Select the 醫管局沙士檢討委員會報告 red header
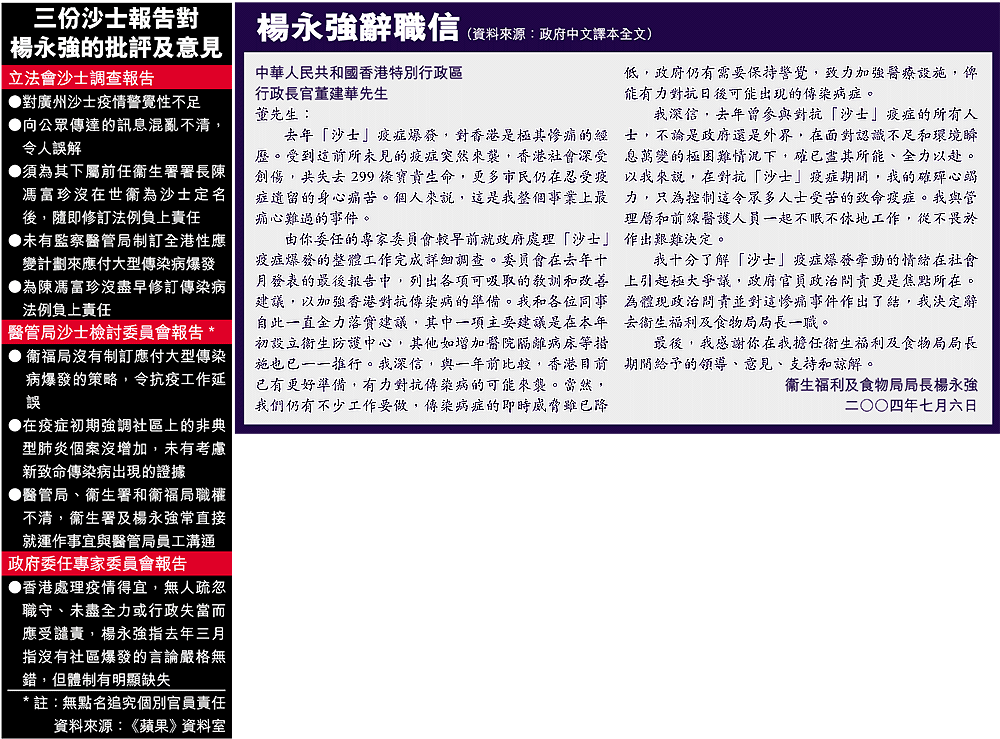The height and width of the screenshot is (739, 1000). point(111,332)
